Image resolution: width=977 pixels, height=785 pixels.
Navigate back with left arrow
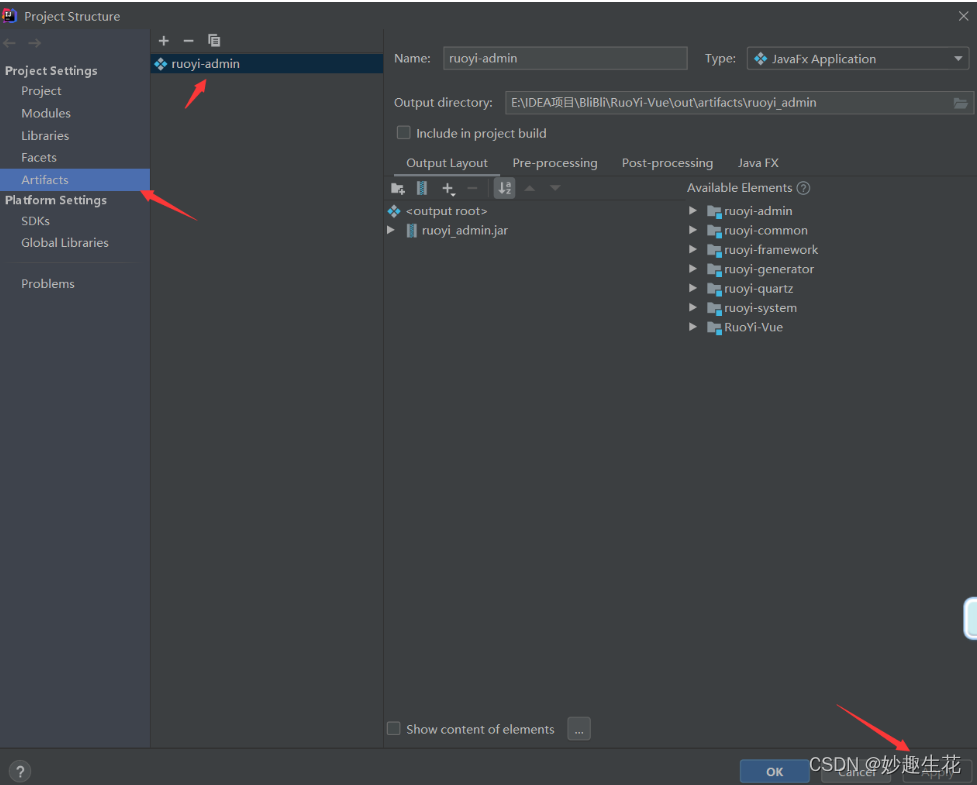coord(9,43)
